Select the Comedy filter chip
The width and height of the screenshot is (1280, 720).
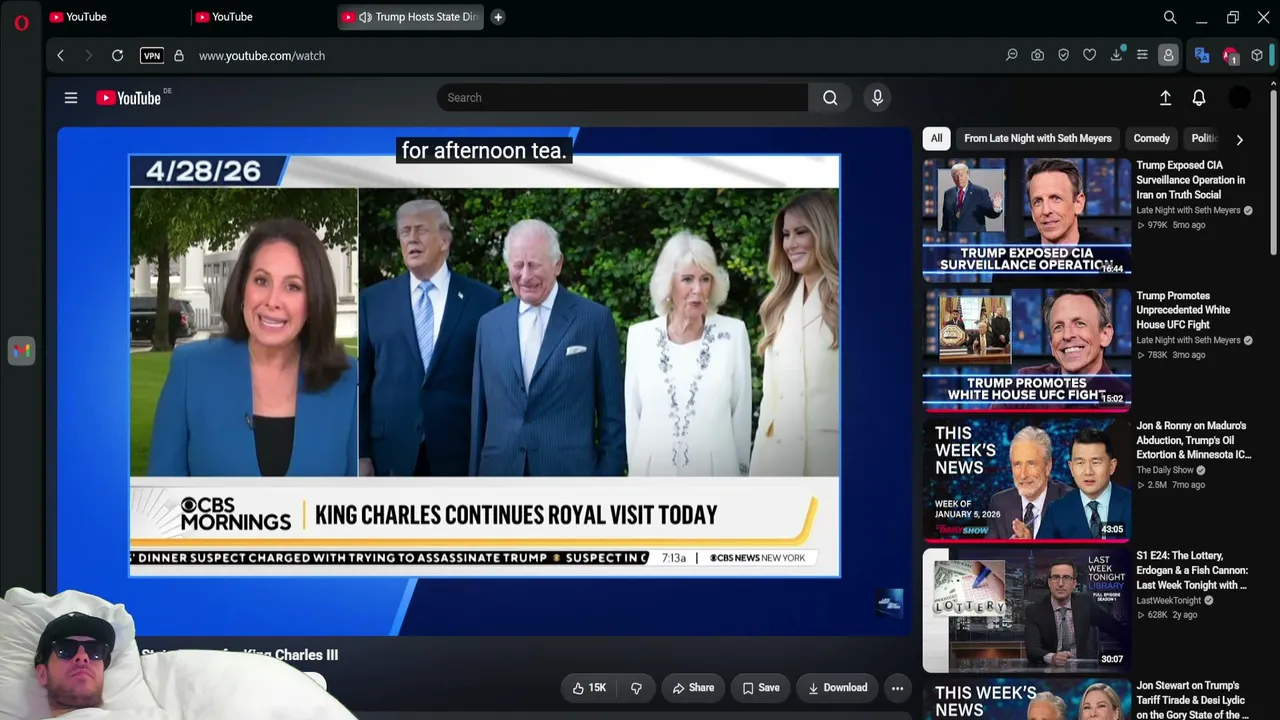point(1151,139)
